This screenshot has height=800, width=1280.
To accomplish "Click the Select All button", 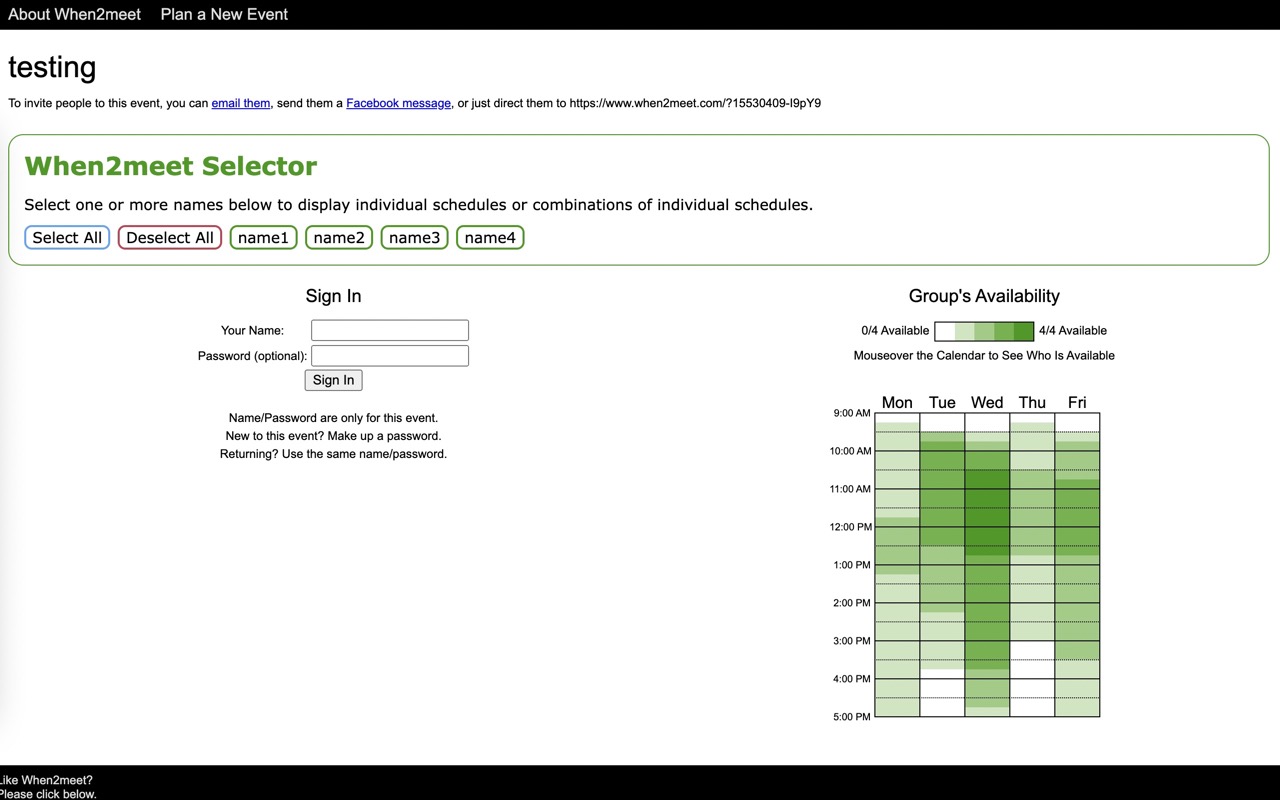I will point(67,237).
